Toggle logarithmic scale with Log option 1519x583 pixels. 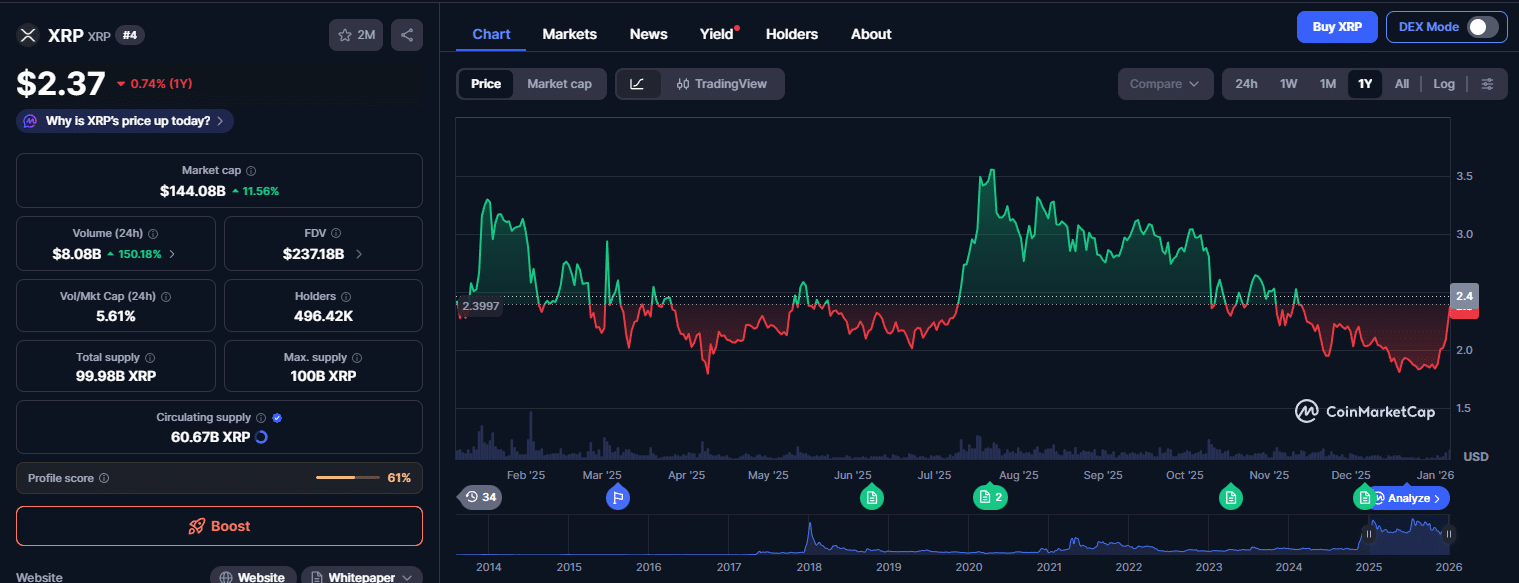1443,84
